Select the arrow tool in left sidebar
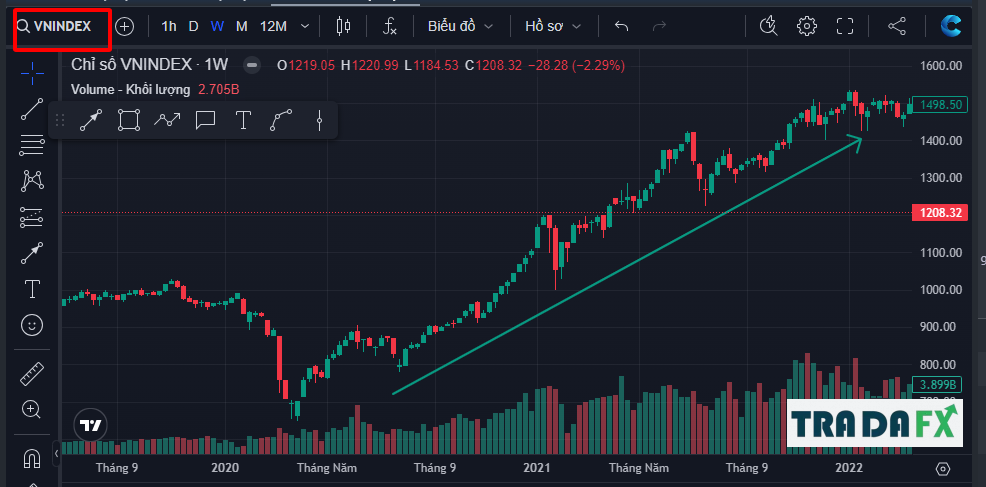 (x=32, y=254)
